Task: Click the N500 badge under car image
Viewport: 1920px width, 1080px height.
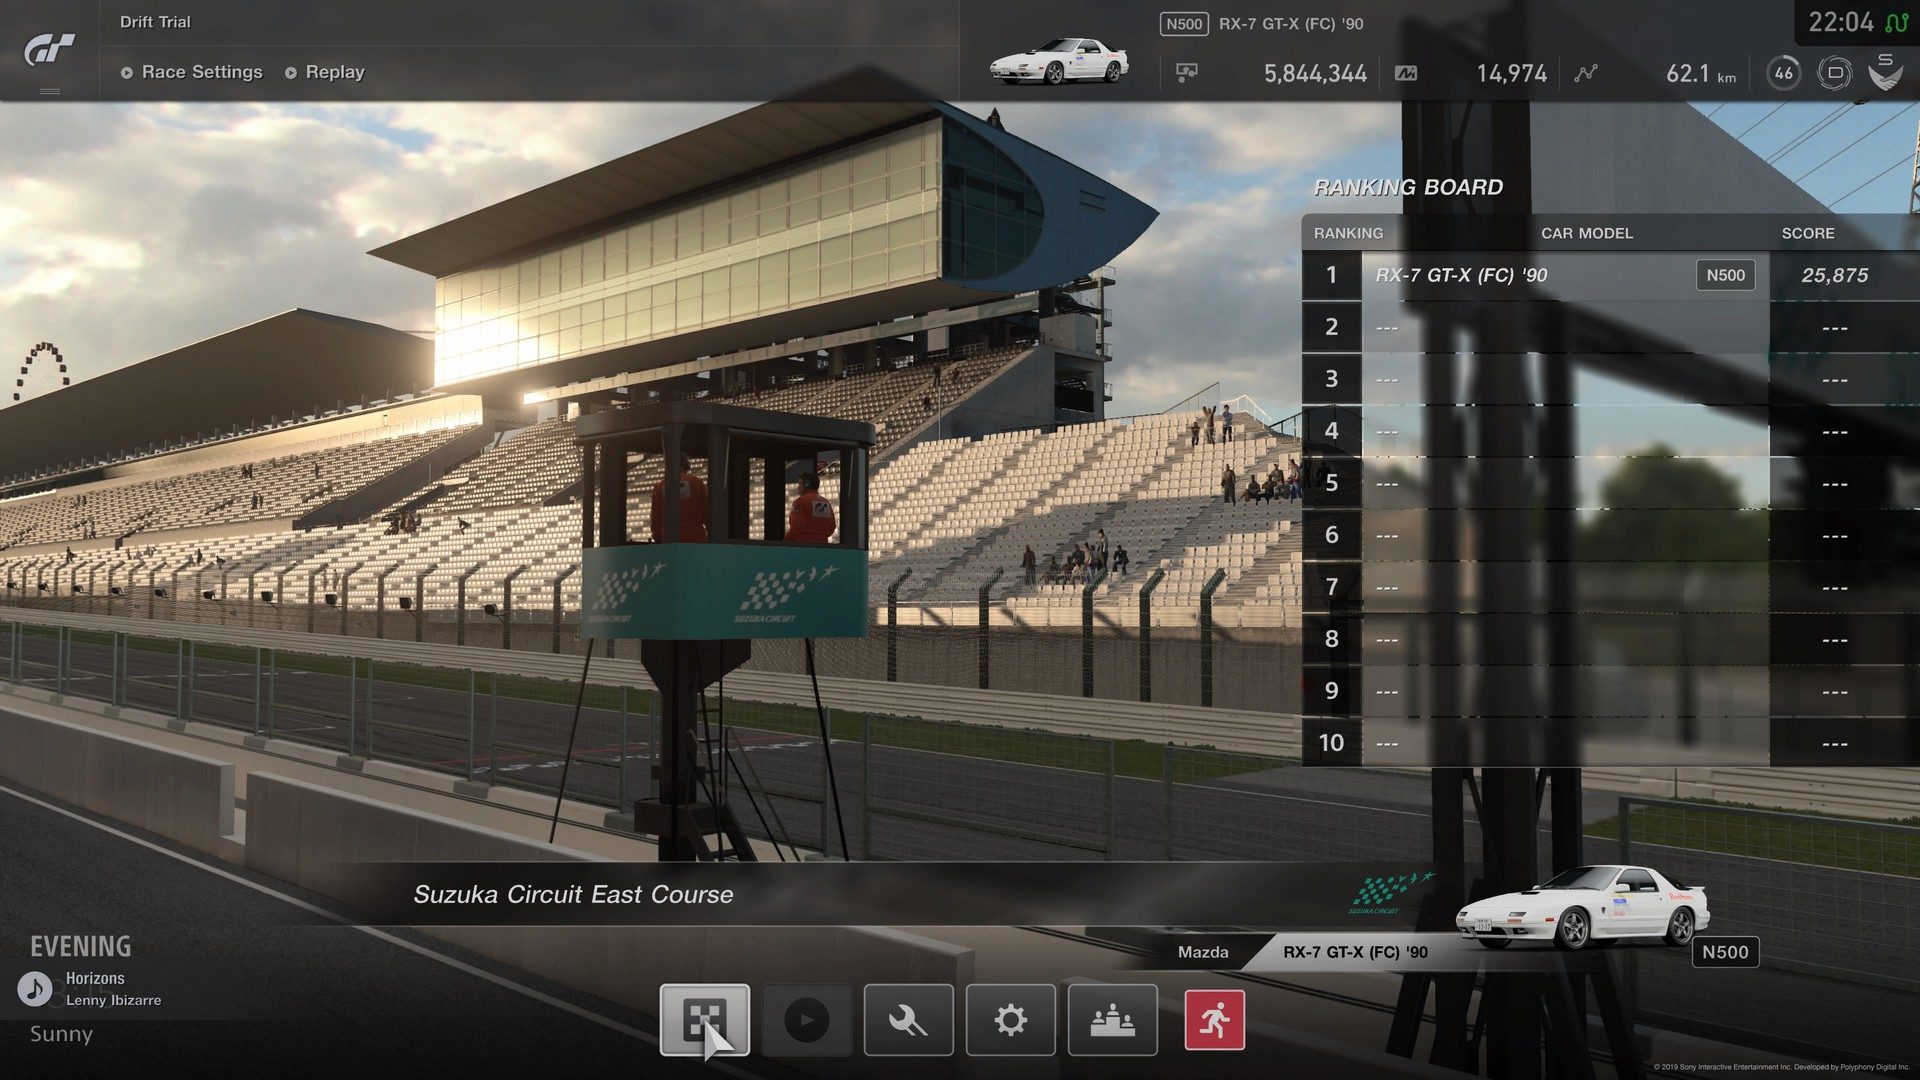Action: pyautogui.click(x=1725, y=952)
